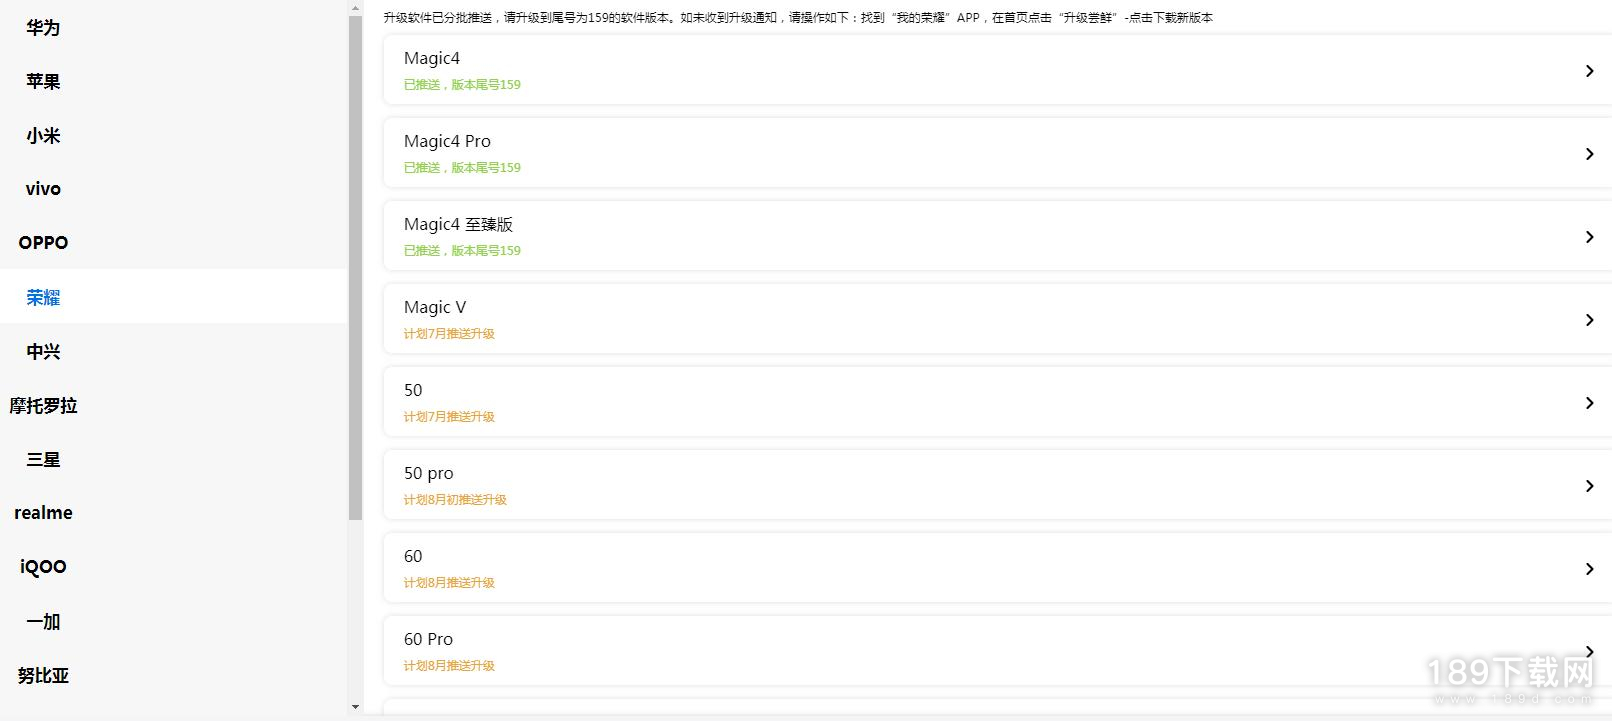Click Magic4 Pro status 已推送，版本尾号159
This screenshot has height=721, width=1612.
click(462, 168)
